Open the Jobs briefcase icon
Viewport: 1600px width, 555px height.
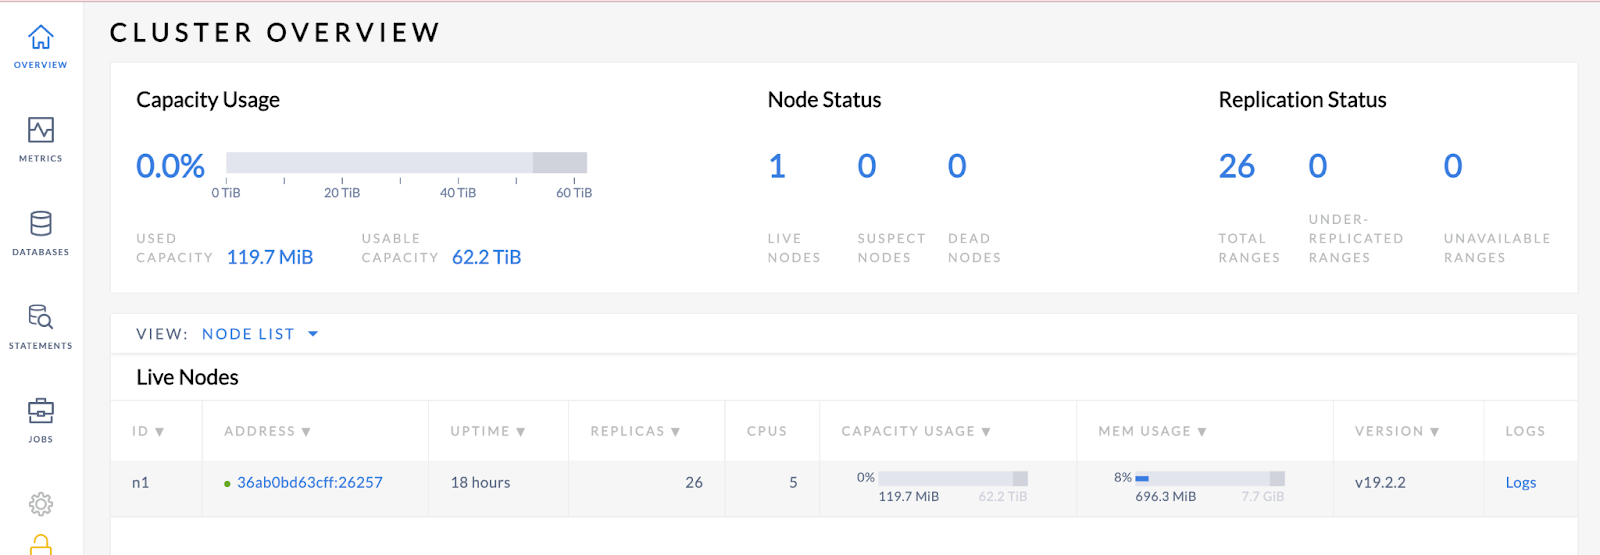[x=40, y=410]
